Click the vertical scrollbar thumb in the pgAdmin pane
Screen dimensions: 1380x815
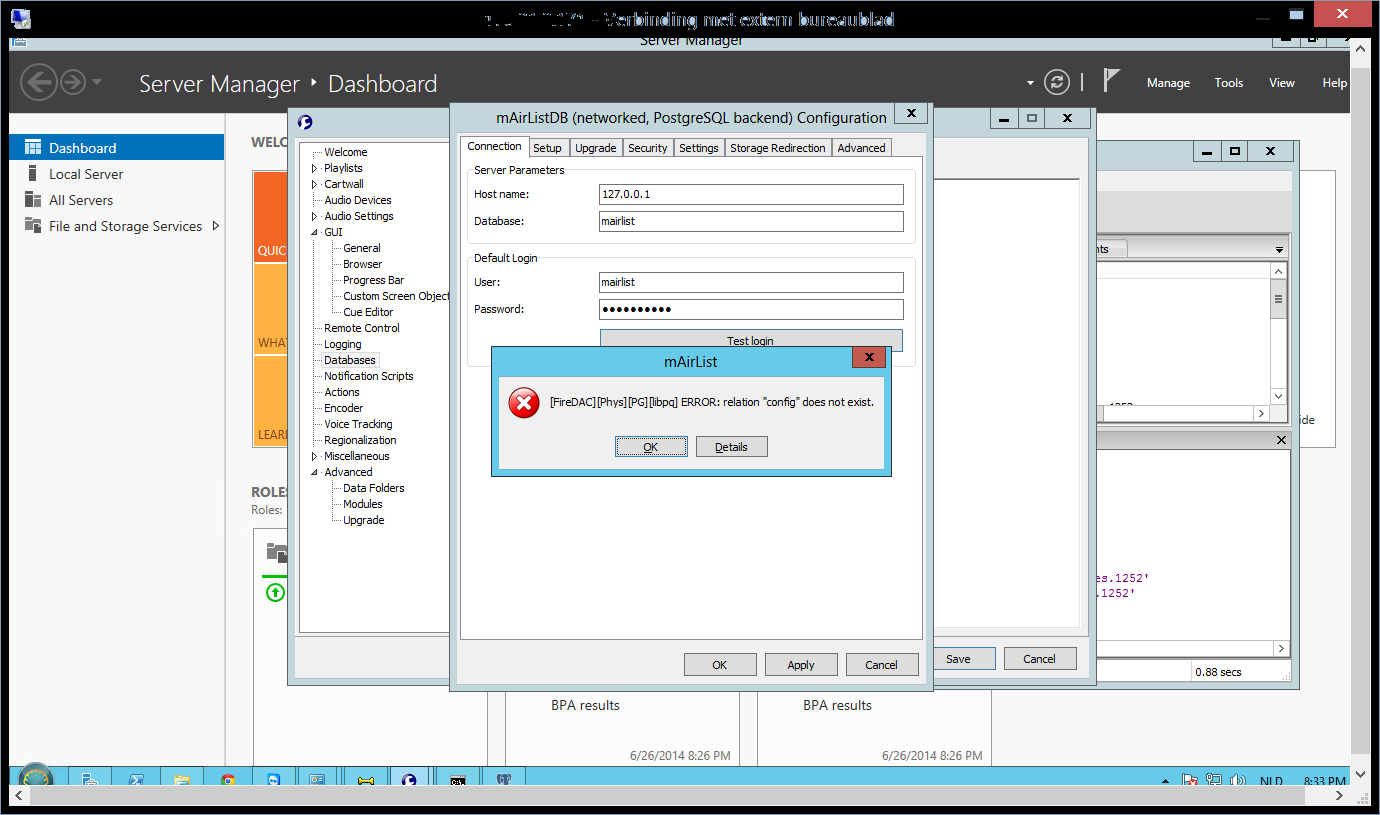[1278, 299]
